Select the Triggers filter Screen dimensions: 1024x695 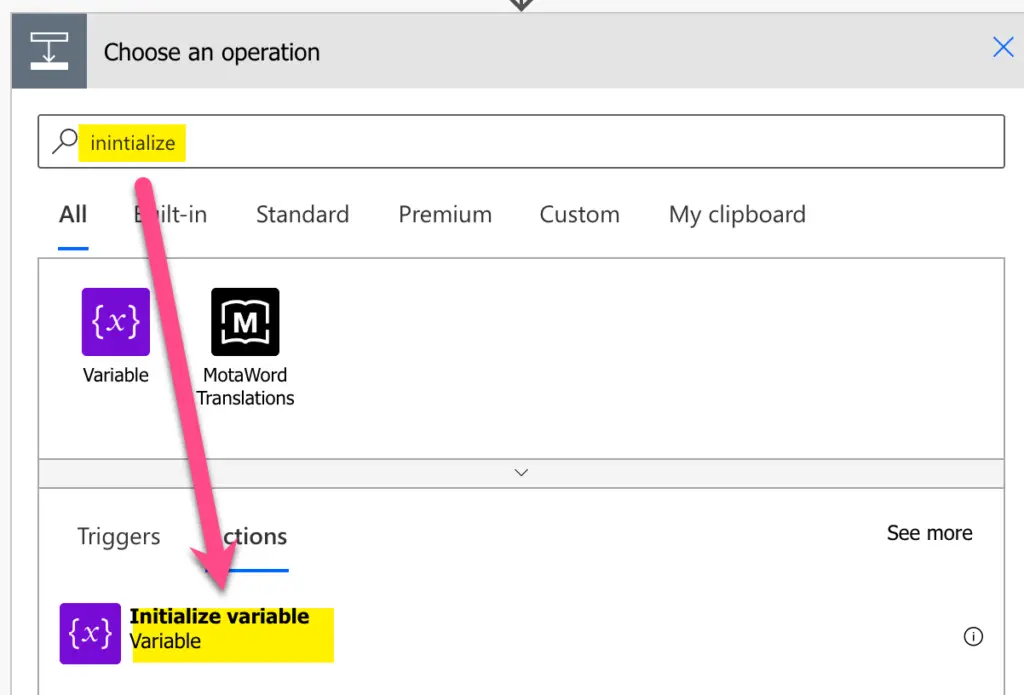tap(117, 537)
